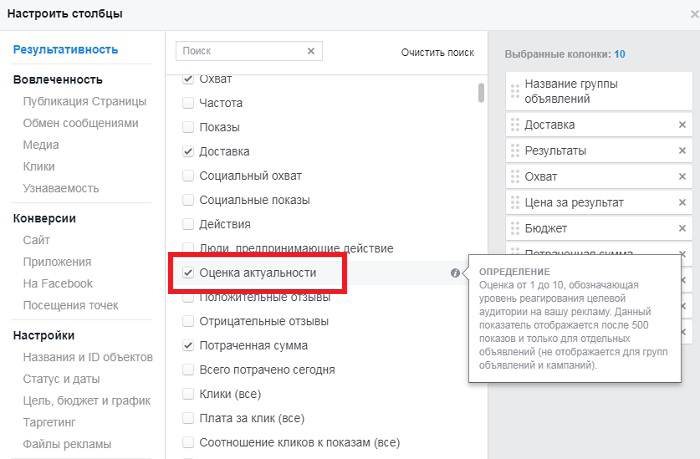Enable the Частота checkbox
The image size is (700, 459).
coord(188,103)
